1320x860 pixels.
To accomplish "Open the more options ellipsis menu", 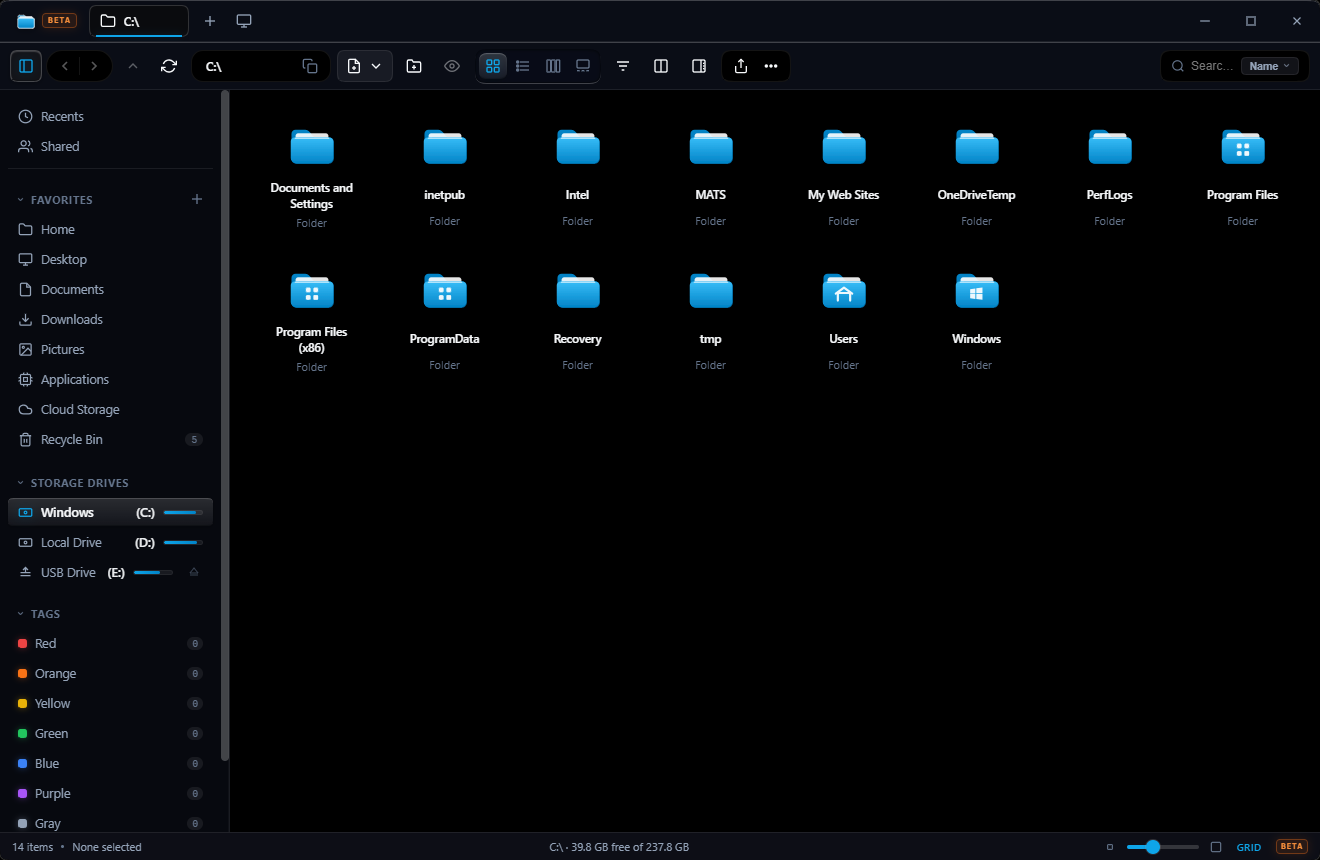I will (771, 66).
